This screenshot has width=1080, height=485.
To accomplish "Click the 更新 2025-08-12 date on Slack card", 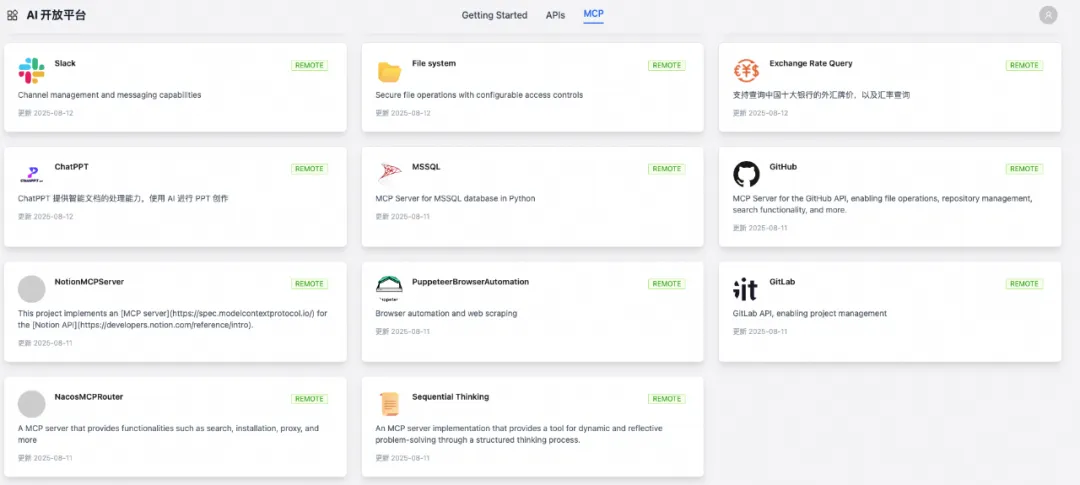I will coord(45,113).
